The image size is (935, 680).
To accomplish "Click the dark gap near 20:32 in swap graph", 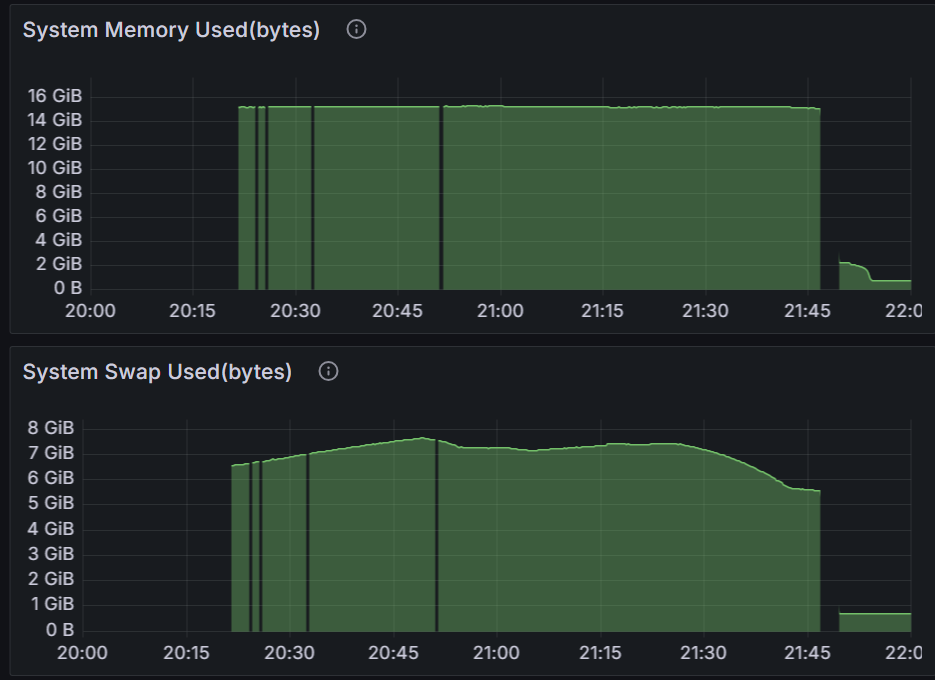I will tap(307, 540).
